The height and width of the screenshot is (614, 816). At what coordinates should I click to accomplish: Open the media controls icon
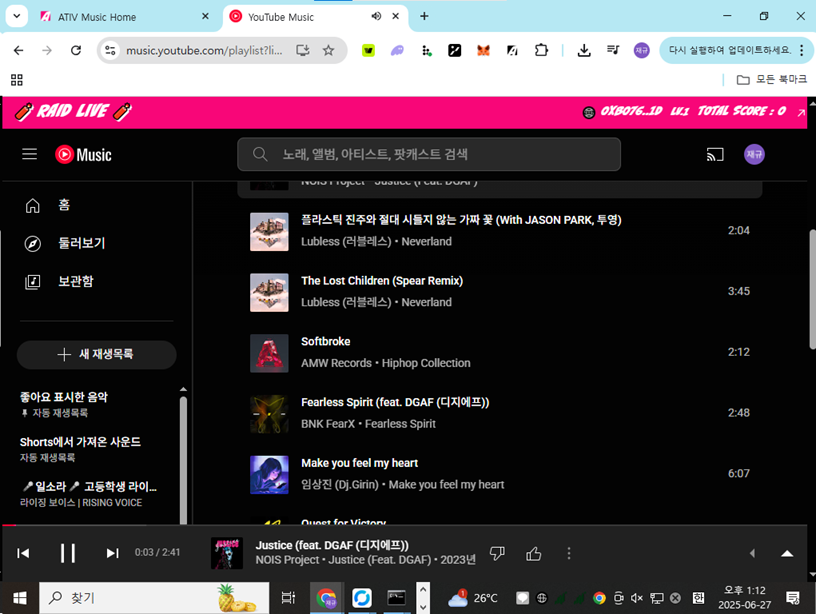click(x=613, y=50)
